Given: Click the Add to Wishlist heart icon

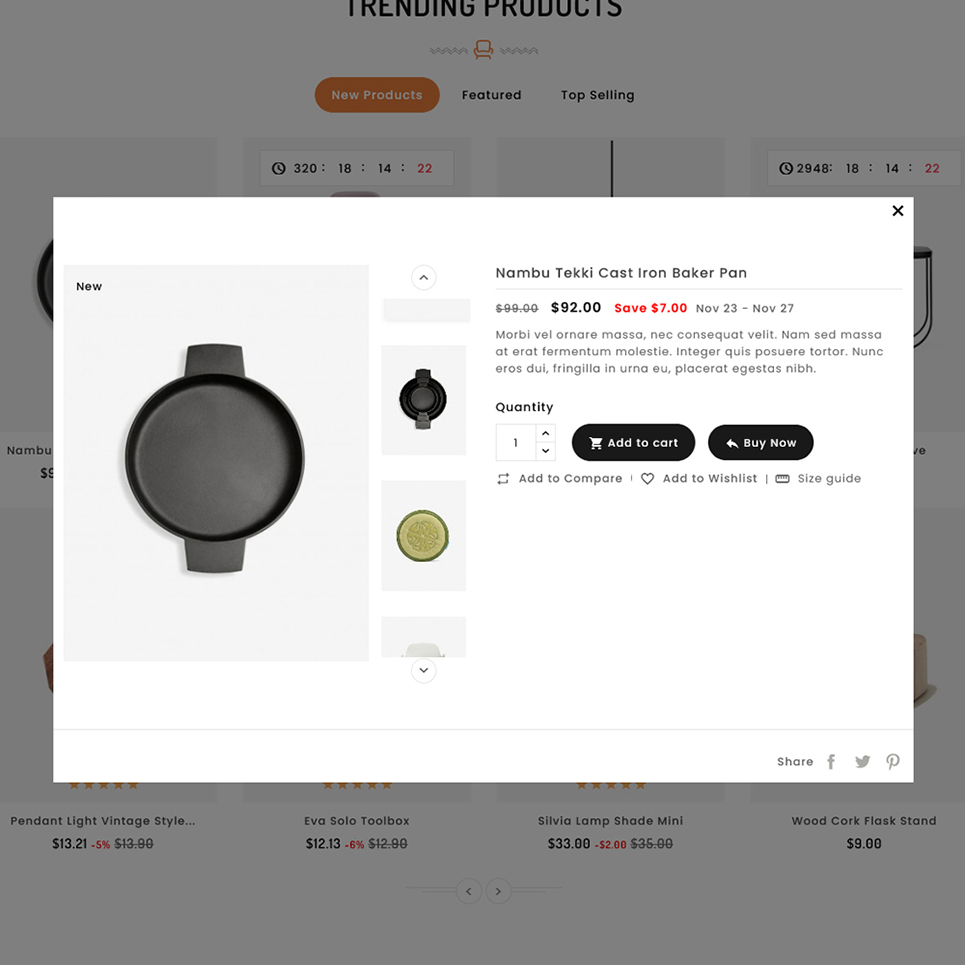Looking at the screenshot, I should (x=647, y=479).
